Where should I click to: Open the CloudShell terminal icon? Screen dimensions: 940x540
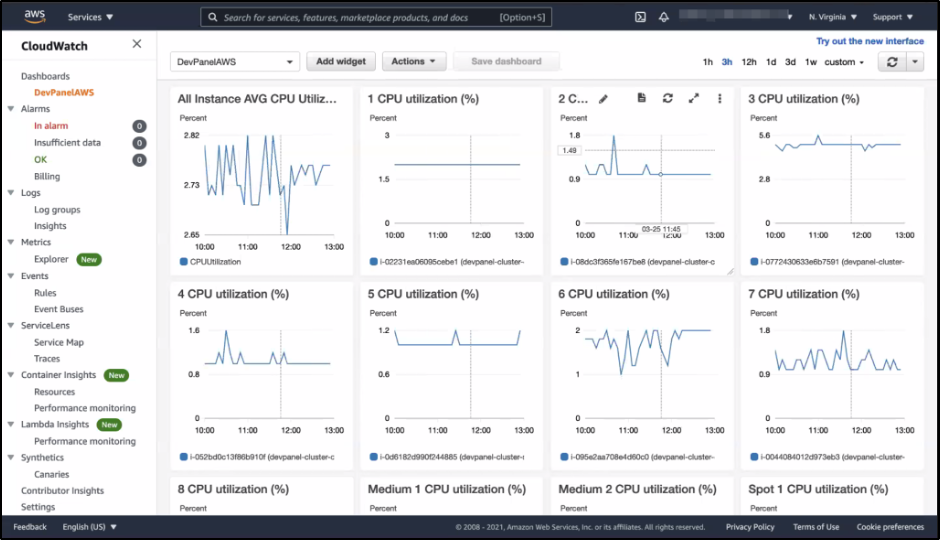pos(640,17)
